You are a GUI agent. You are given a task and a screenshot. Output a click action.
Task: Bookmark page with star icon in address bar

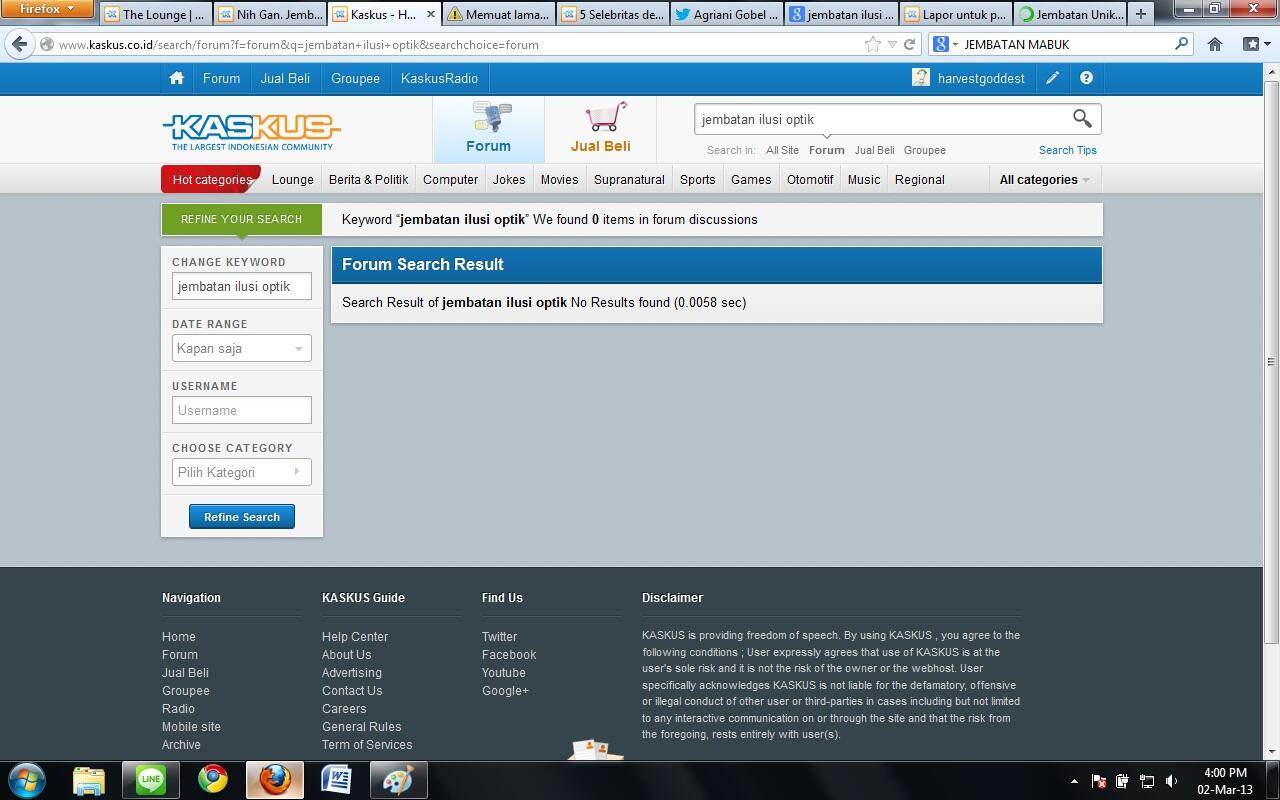tap(872, 44)
